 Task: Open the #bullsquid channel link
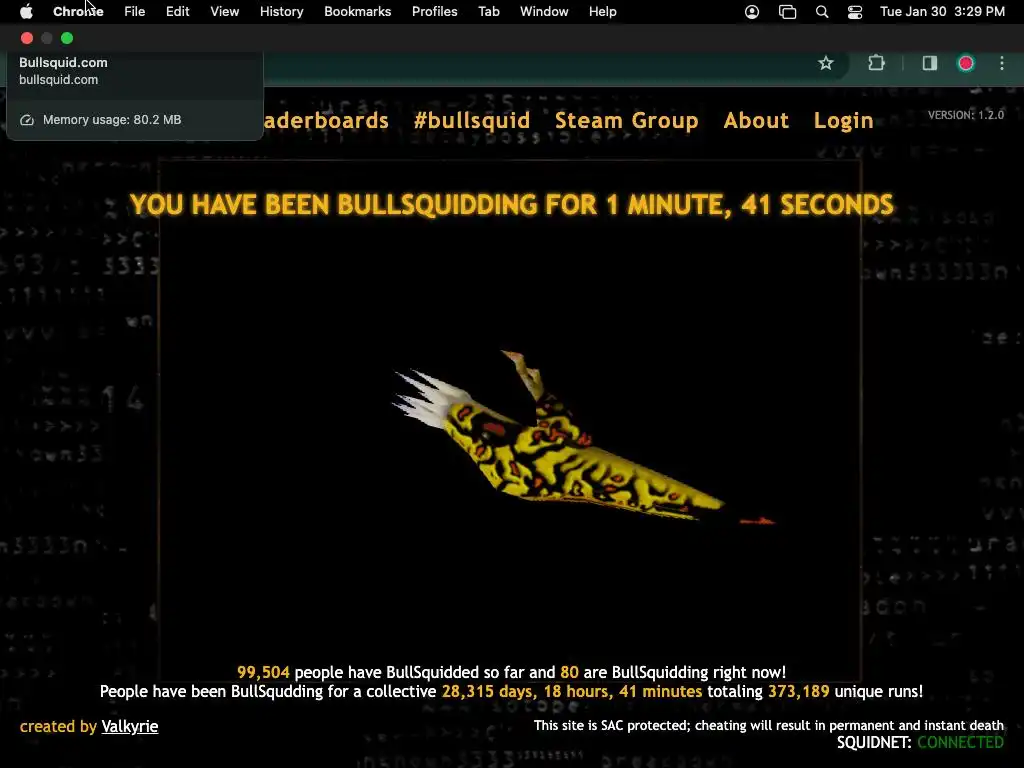(472, 121)
